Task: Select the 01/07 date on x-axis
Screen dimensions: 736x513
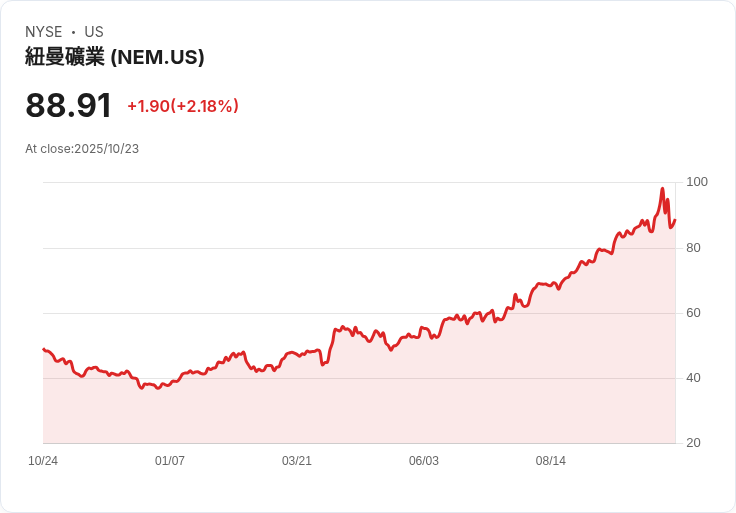Action: (170, 461)
